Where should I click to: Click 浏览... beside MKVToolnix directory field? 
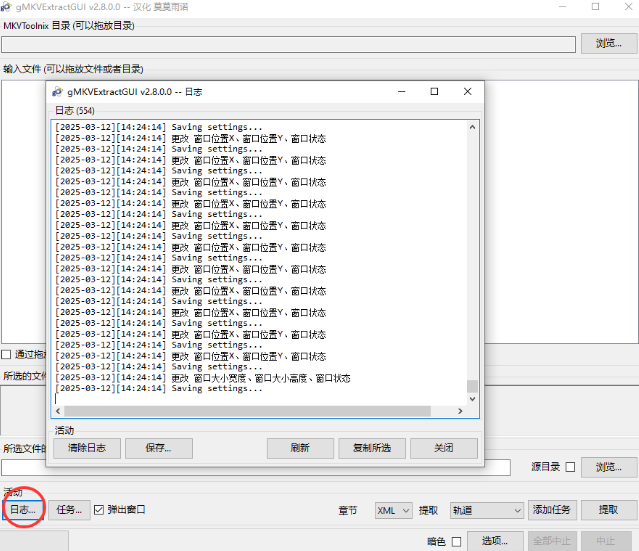click(x=609, y=43)
